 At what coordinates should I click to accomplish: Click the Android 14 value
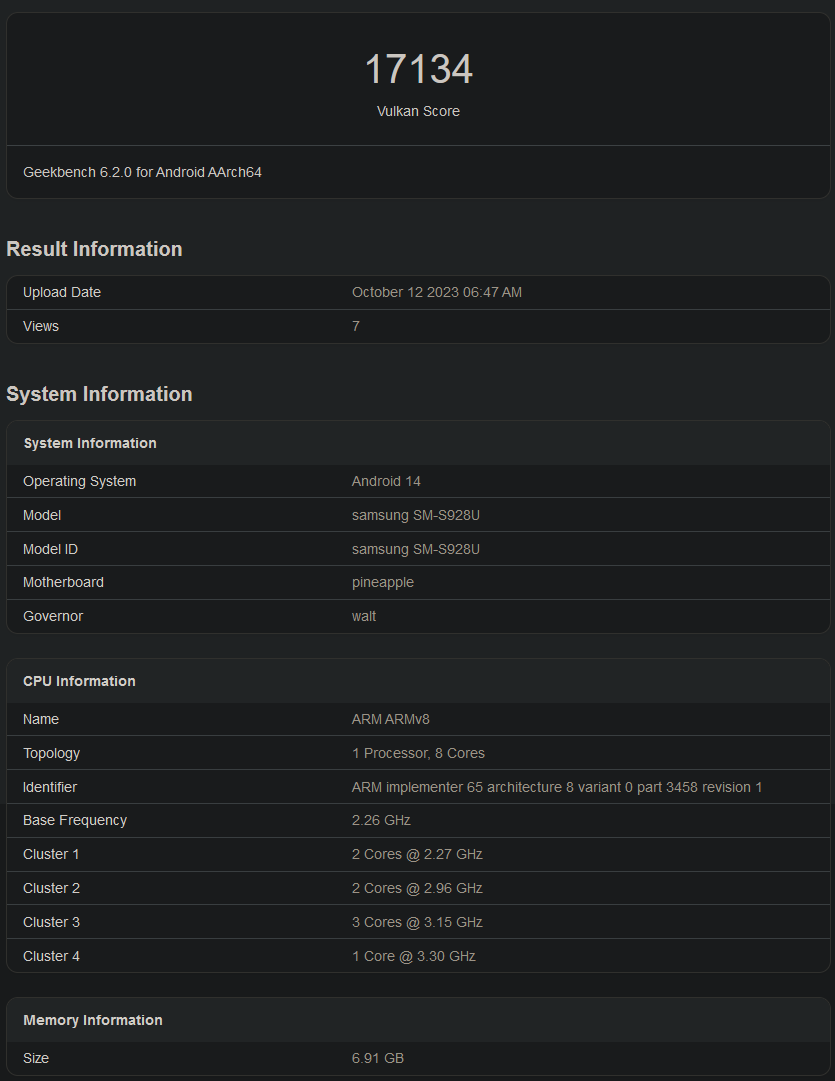click(x=386, y=481)
